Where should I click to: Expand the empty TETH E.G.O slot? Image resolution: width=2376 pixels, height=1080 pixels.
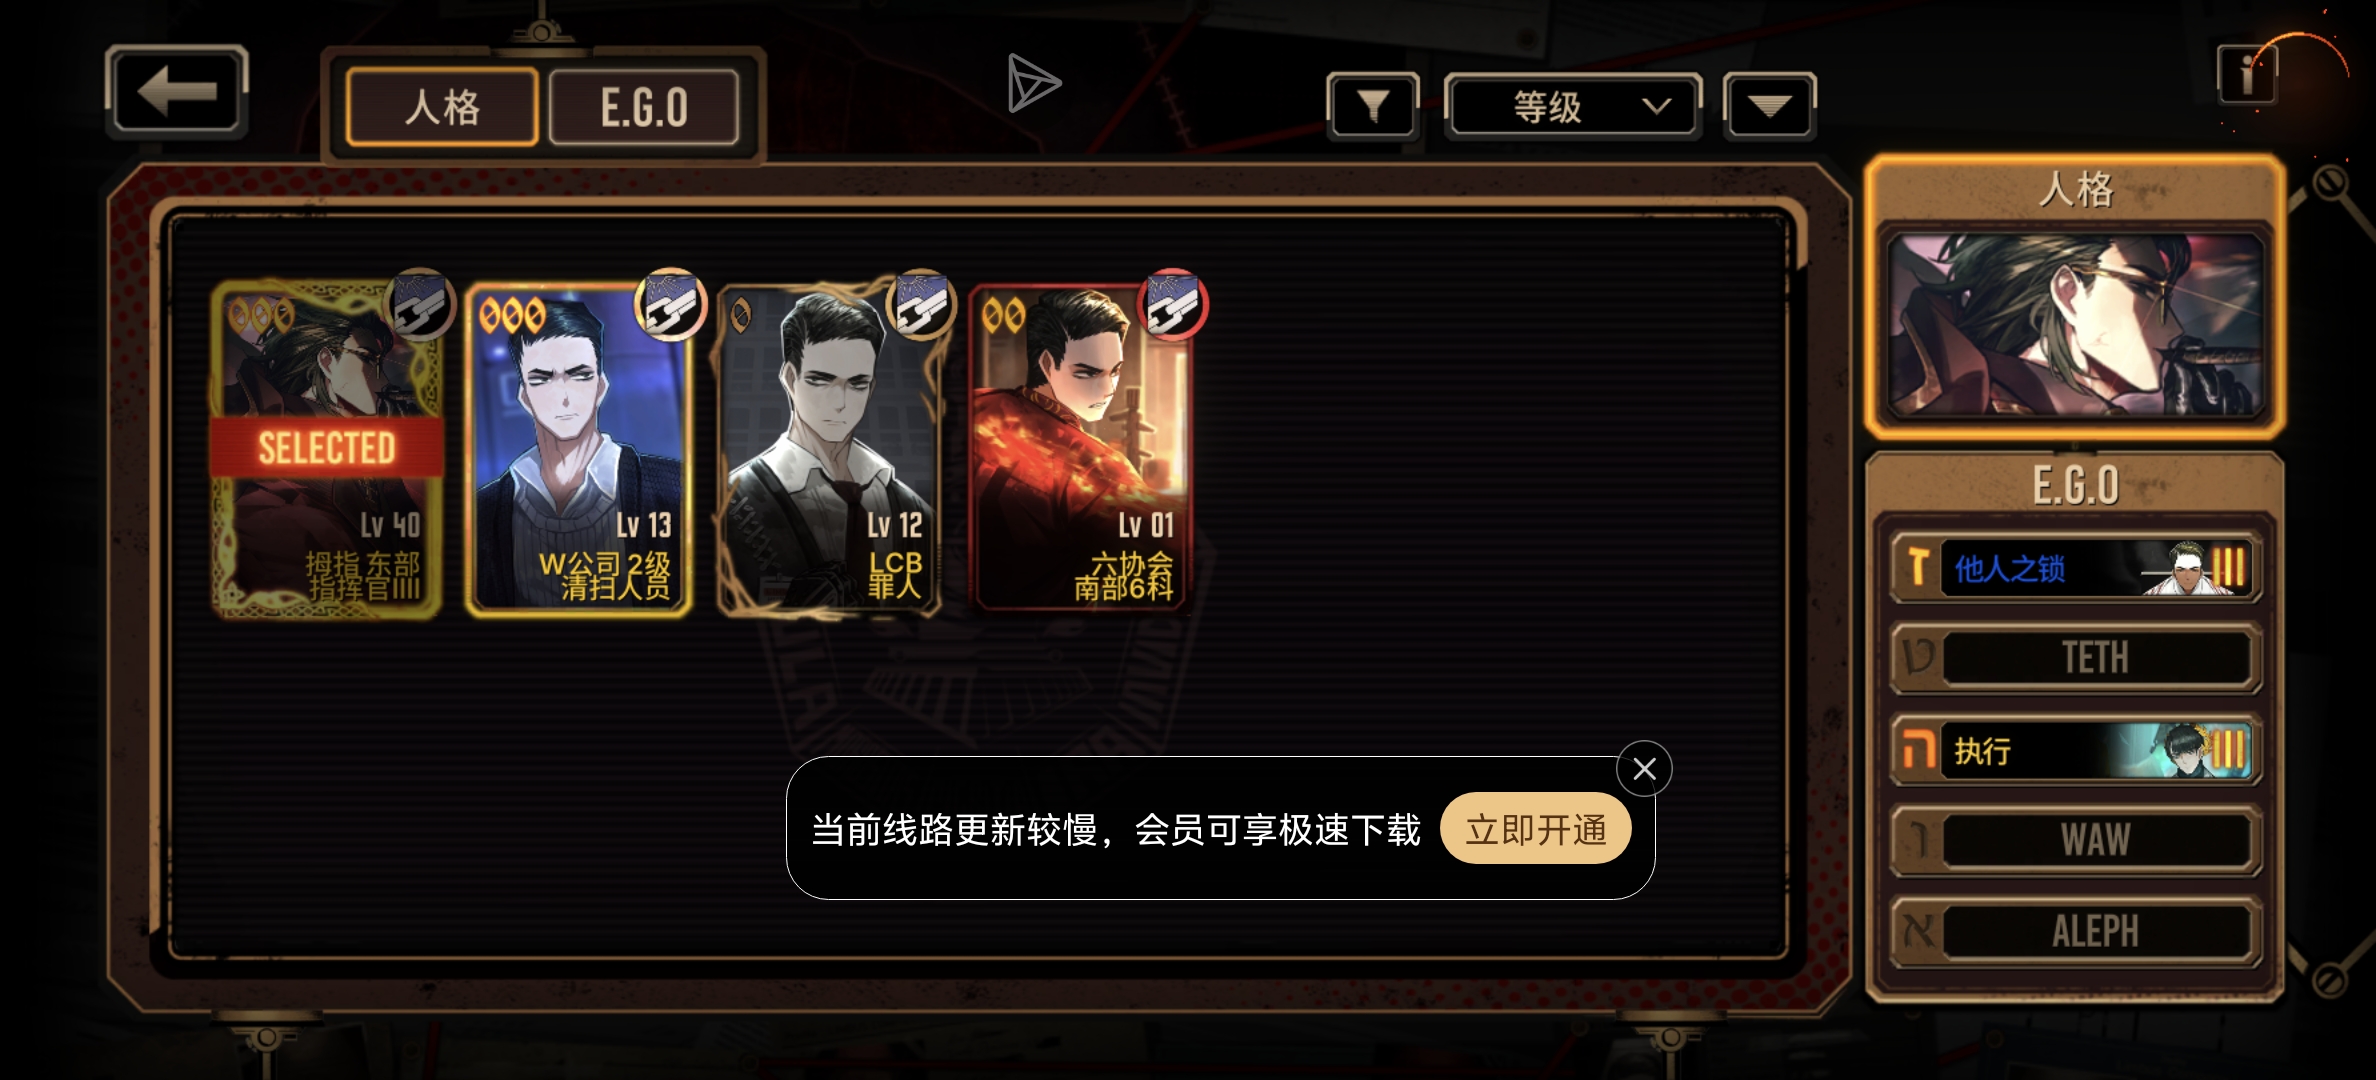point(2075,658)
